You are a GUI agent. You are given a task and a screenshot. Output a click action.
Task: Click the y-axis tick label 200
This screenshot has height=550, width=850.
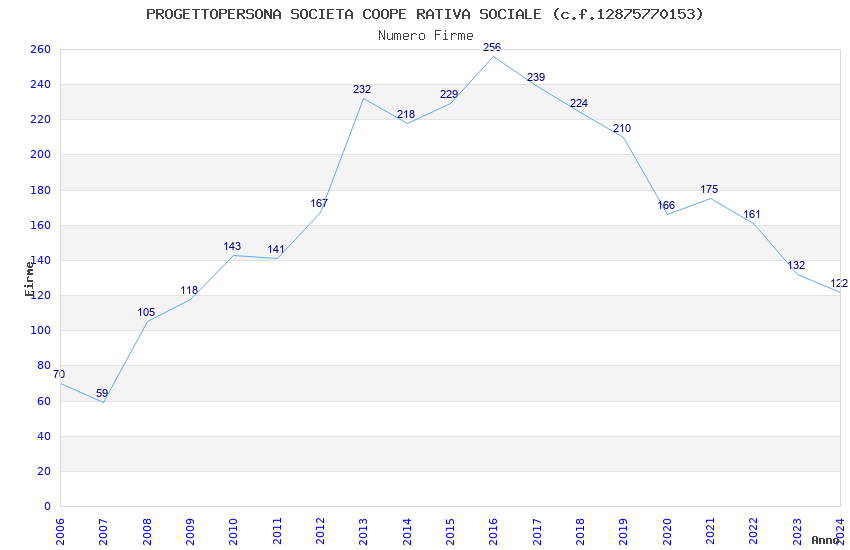coord(40,154)
